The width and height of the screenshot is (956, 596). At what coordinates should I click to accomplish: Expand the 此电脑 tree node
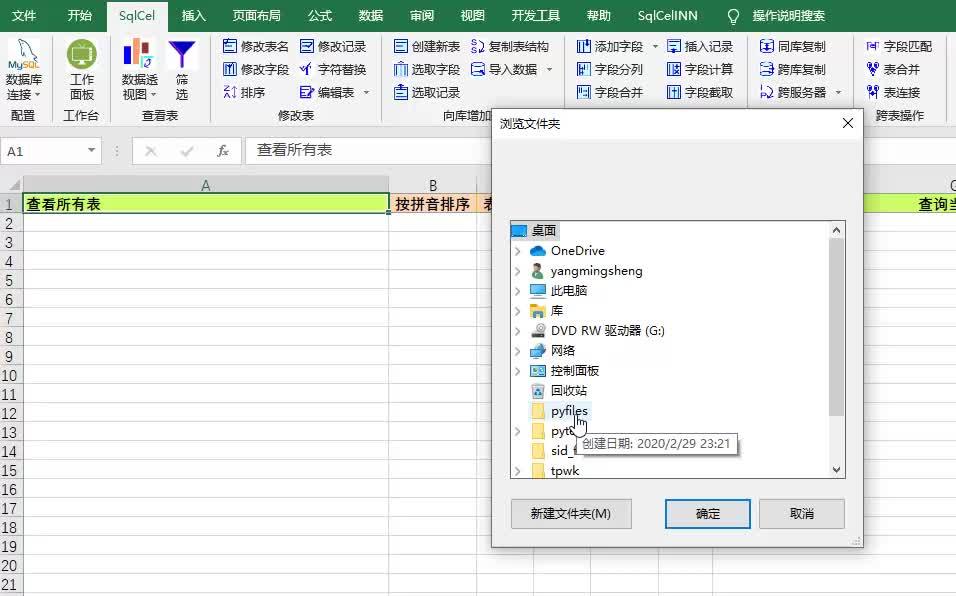518,291
